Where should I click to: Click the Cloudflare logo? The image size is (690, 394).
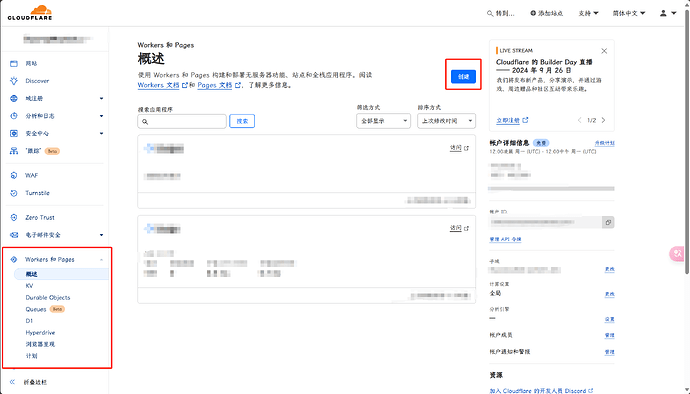30,13
